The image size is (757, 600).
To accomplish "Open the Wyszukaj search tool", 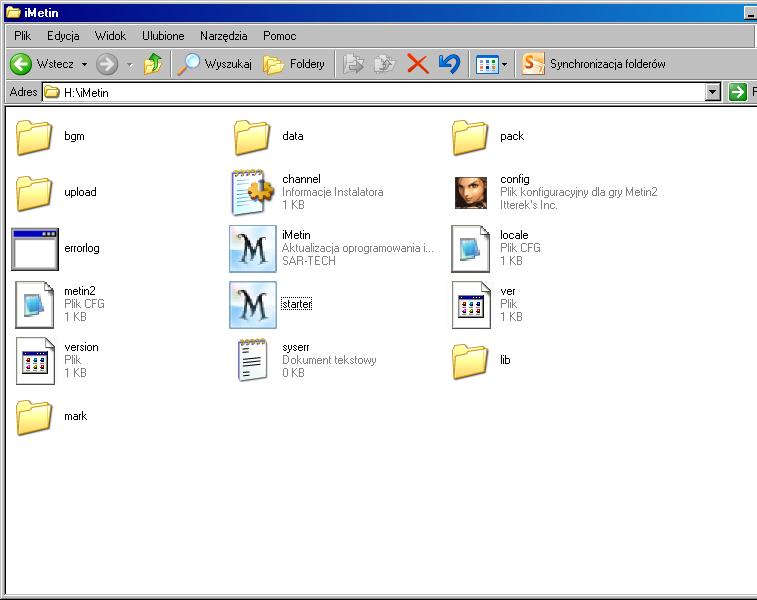I will 214,64.
